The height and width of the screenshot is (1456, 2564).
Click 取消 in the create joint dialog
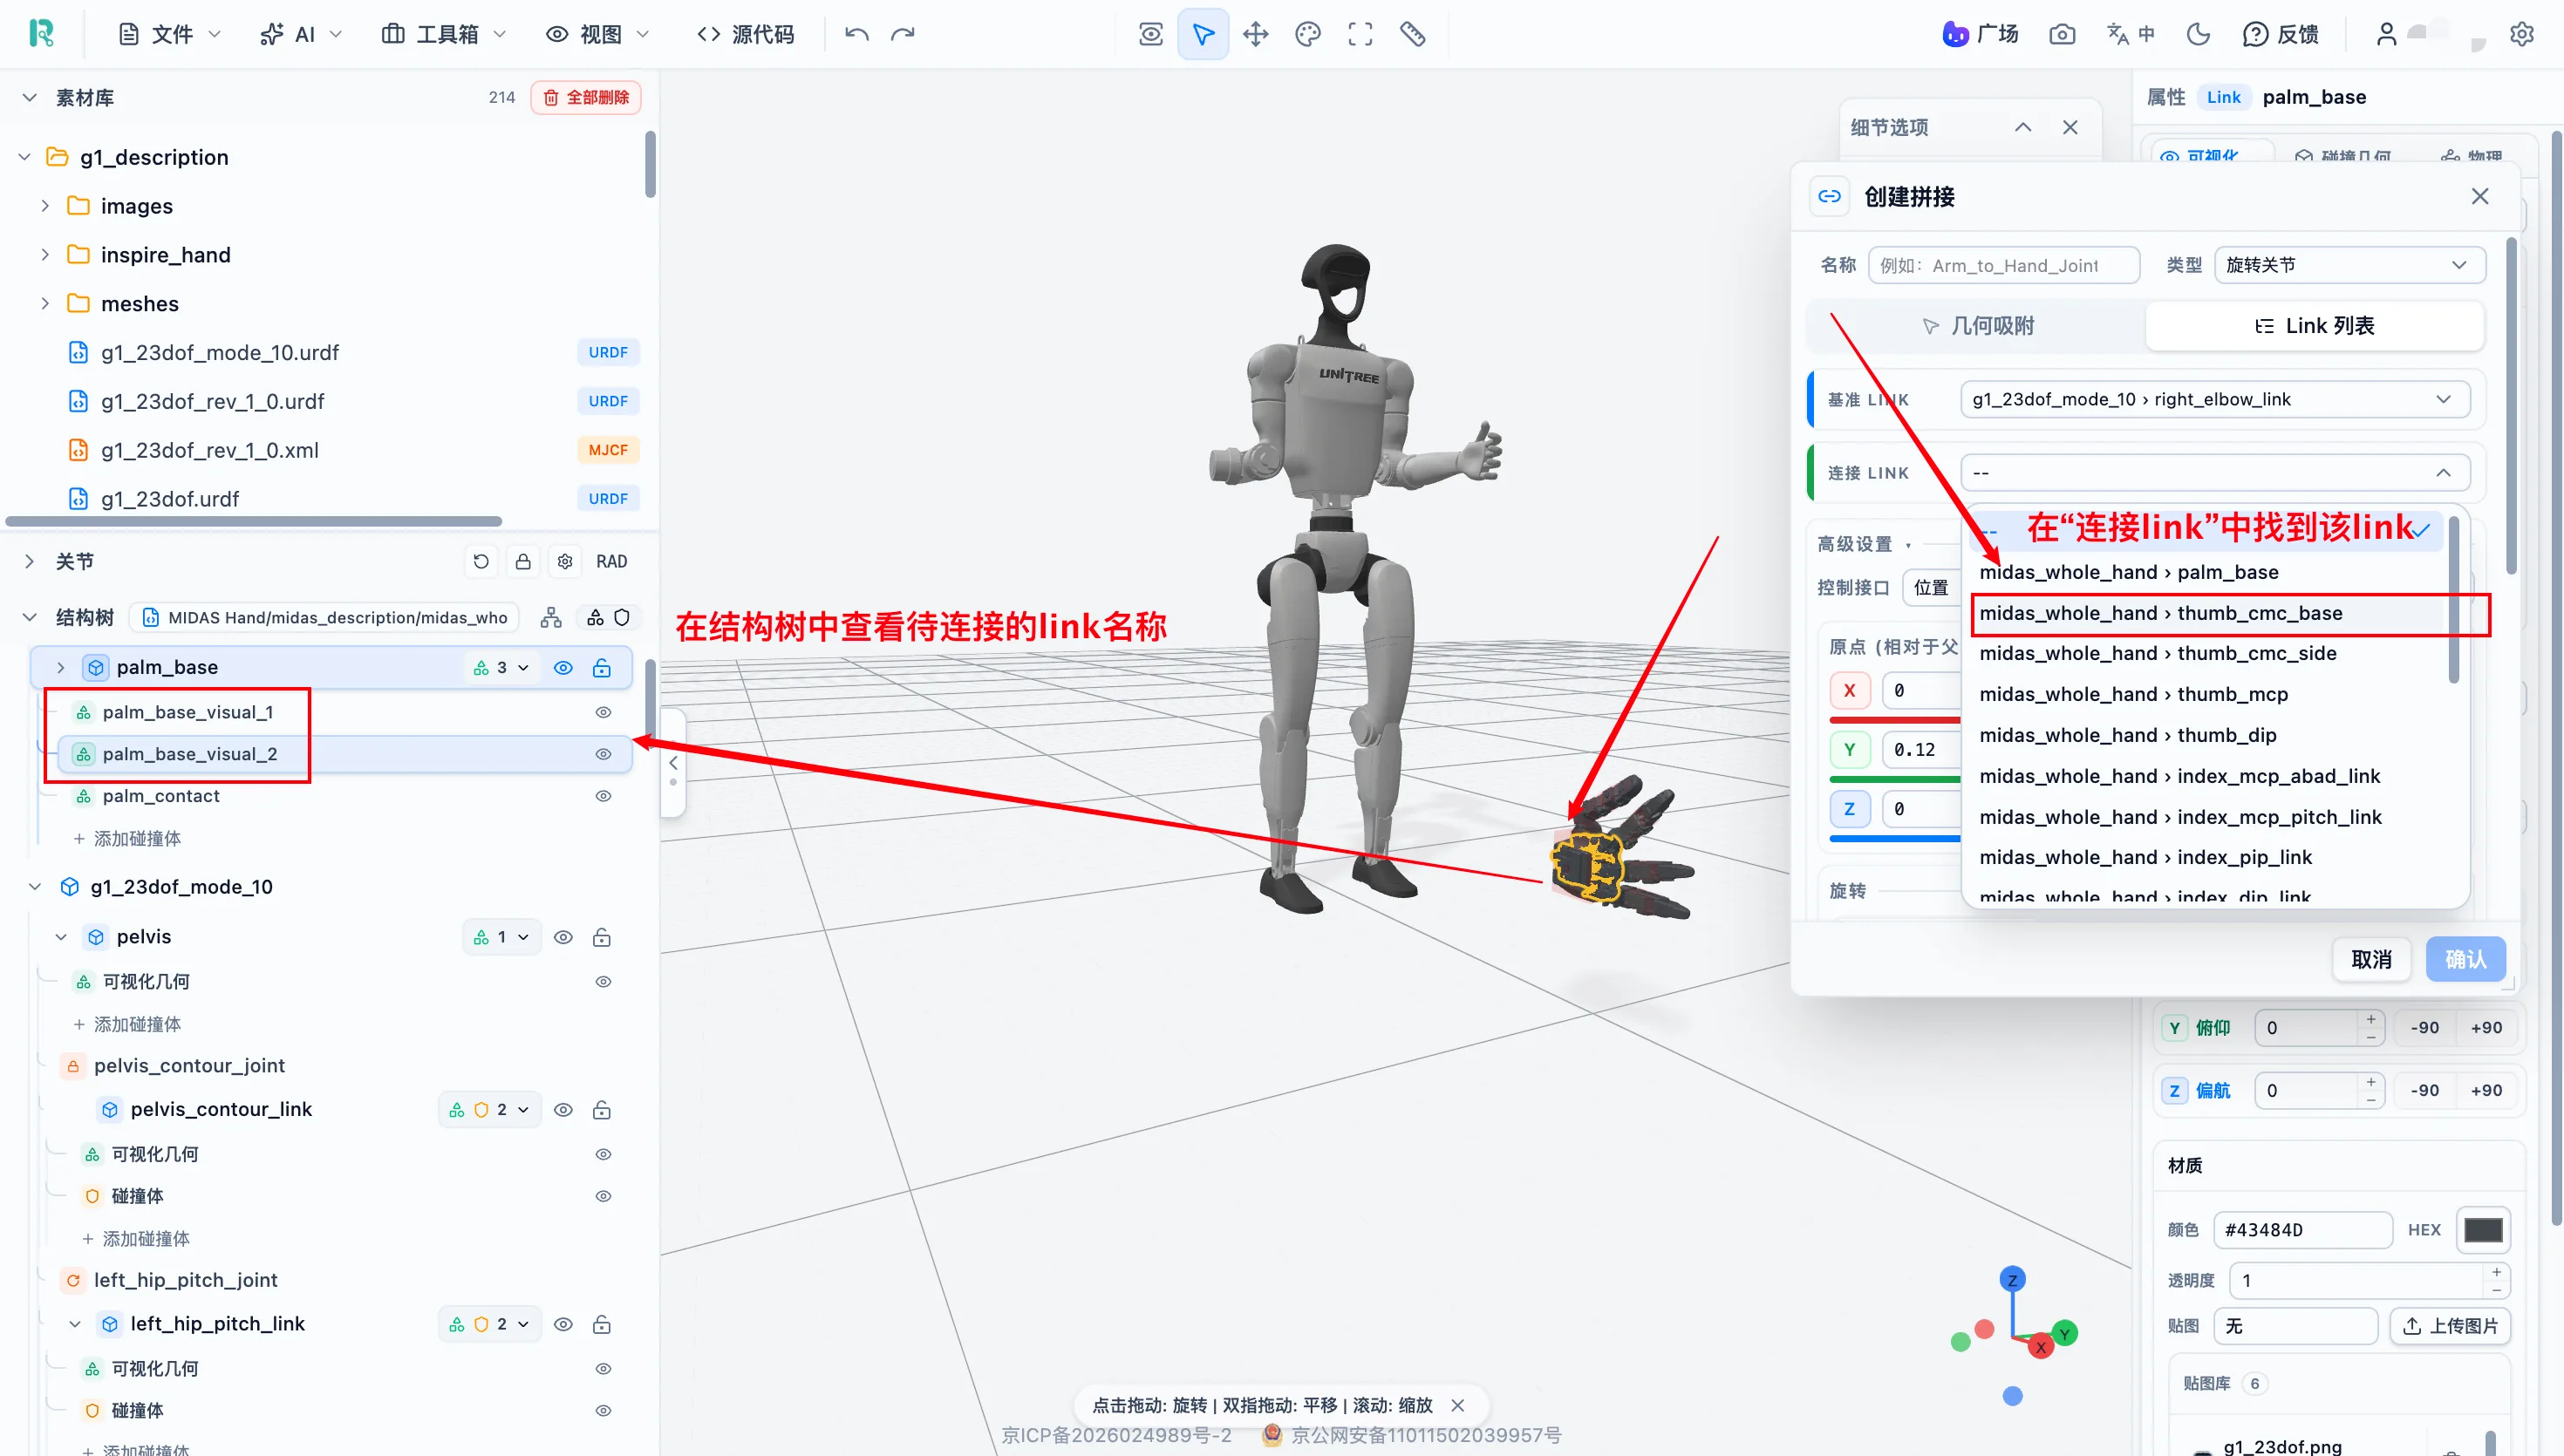pos(2371,959)
